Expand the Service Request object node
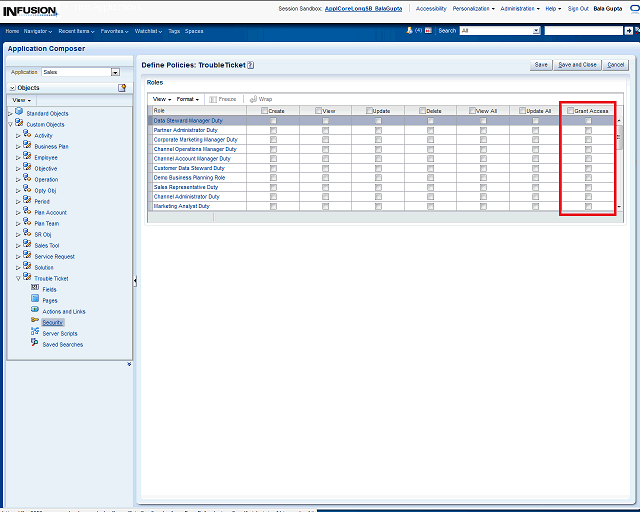 [17, 256]
